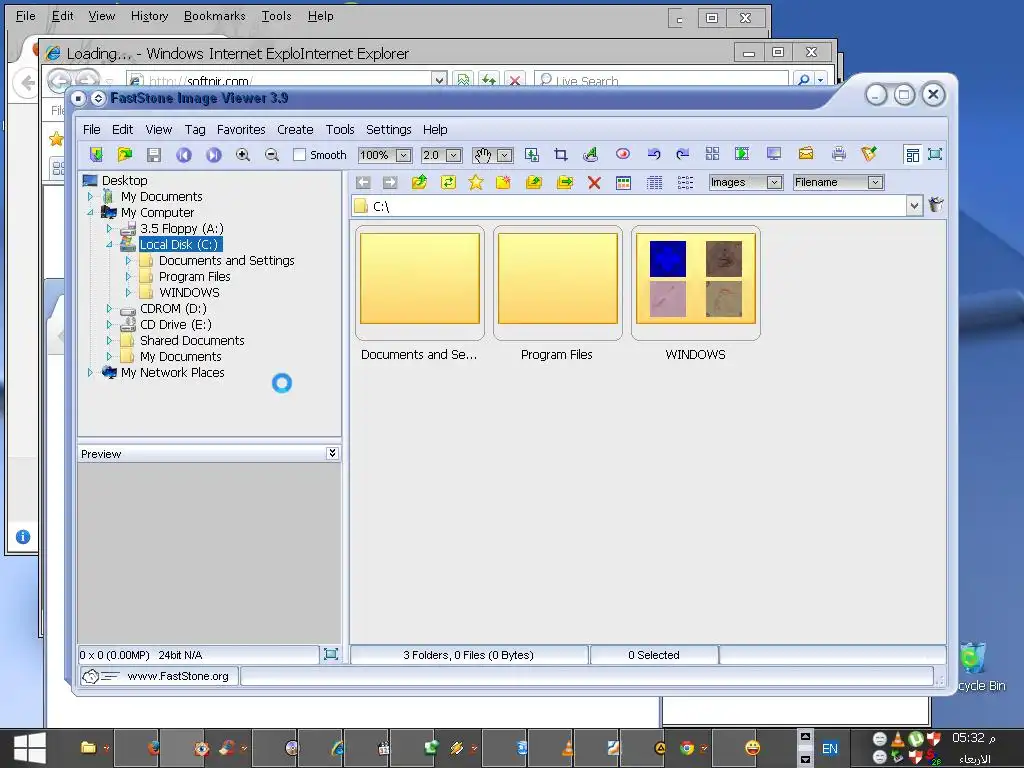Click the Zoom Out magnifier
Image resolution: width=1024 pixels, height=768 pixels.
pyautogui.click(x=272, y=155)
